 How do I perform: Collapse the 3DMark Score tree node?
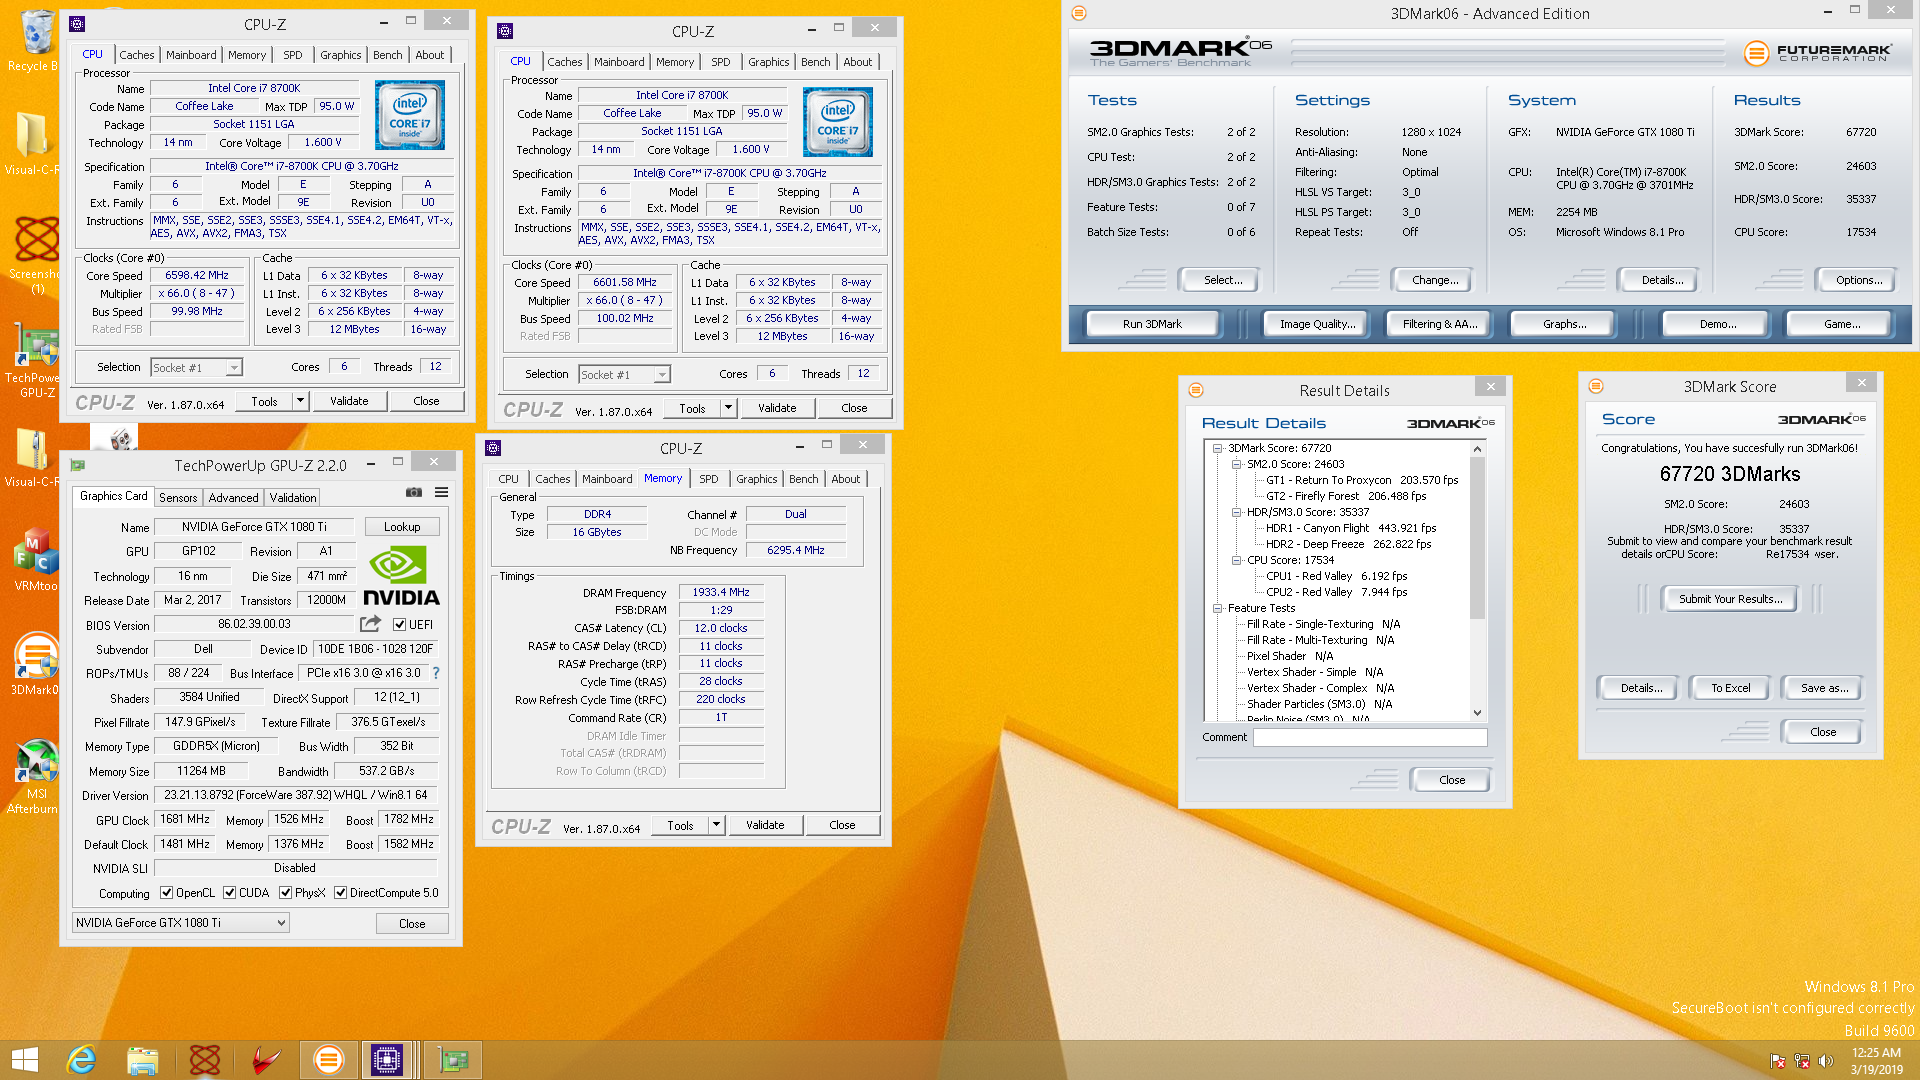[x=1217, y=449]
